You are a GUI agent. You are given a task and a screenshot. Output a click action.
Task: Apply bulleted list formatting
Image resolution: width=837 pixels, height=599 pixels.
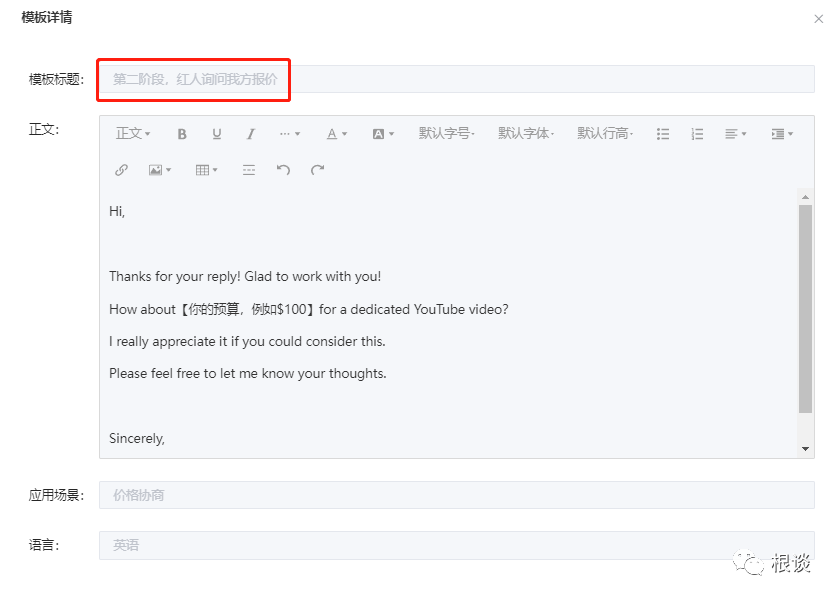[663, 134]
